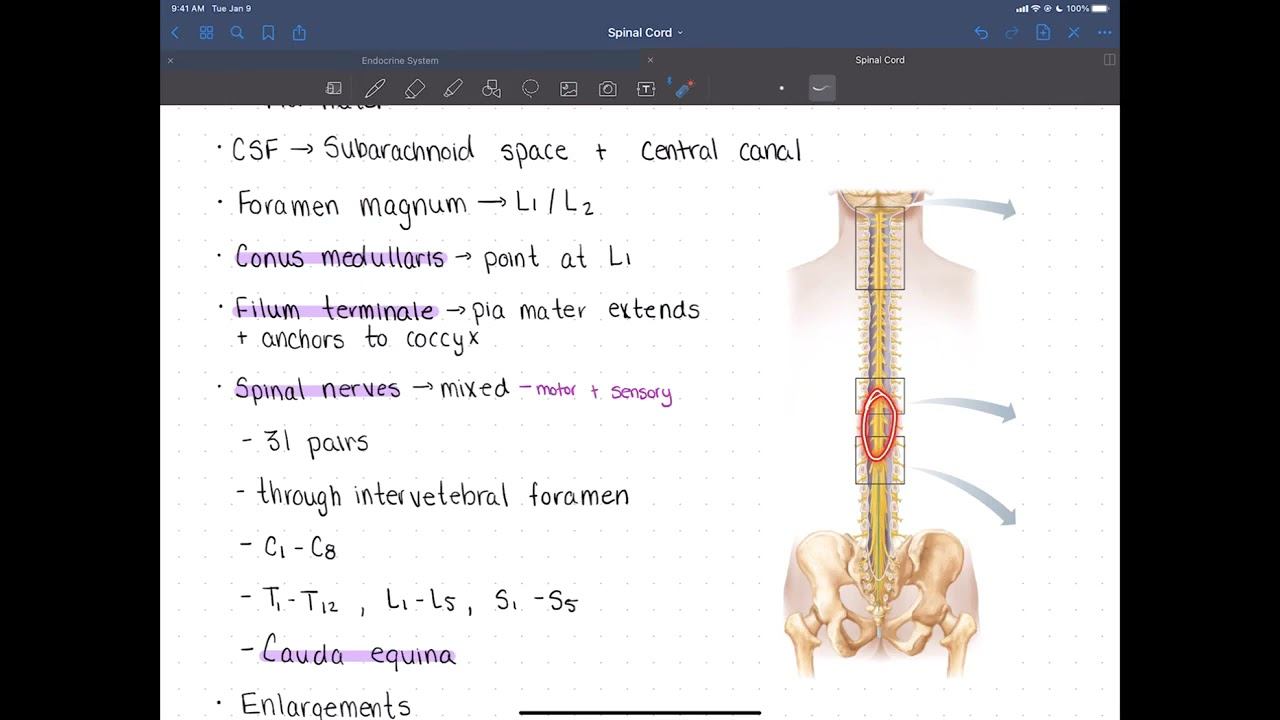Open the Camera tool
The height and width of the screenshot is (720, 1280).
point(608,89)
